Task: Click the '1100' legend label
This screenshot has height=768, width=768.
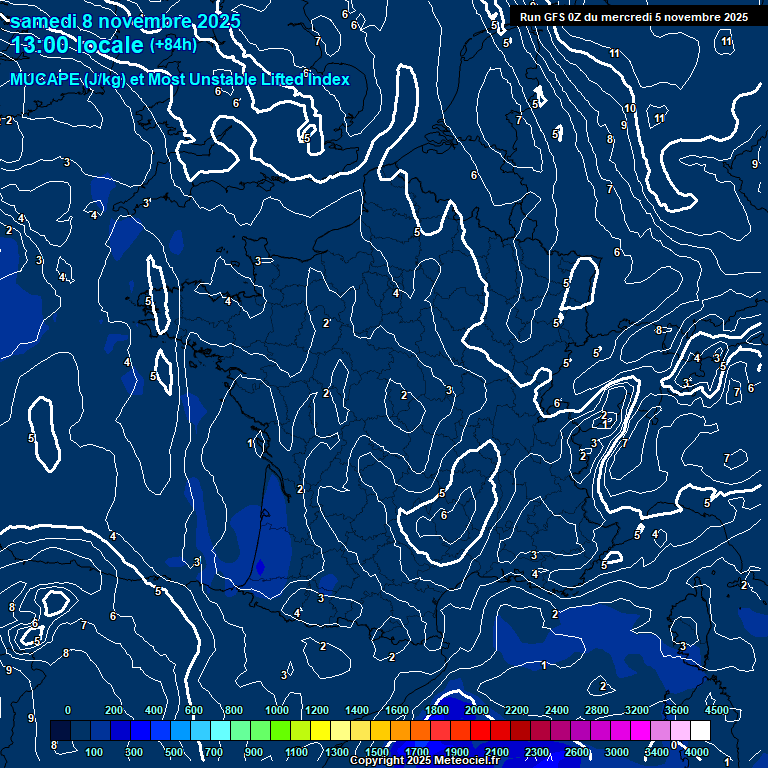Action: 297,752
